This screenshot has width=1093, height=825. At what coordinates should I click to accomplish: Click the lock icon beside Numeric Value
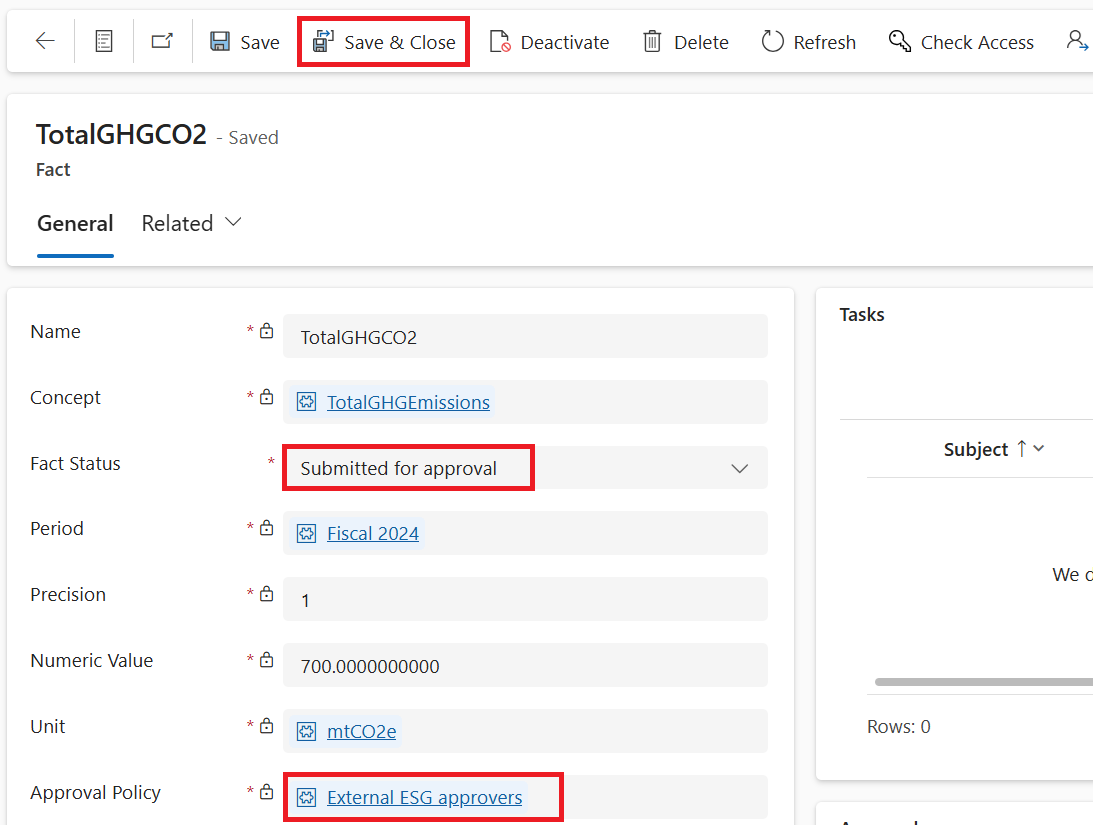click(266, 659)
